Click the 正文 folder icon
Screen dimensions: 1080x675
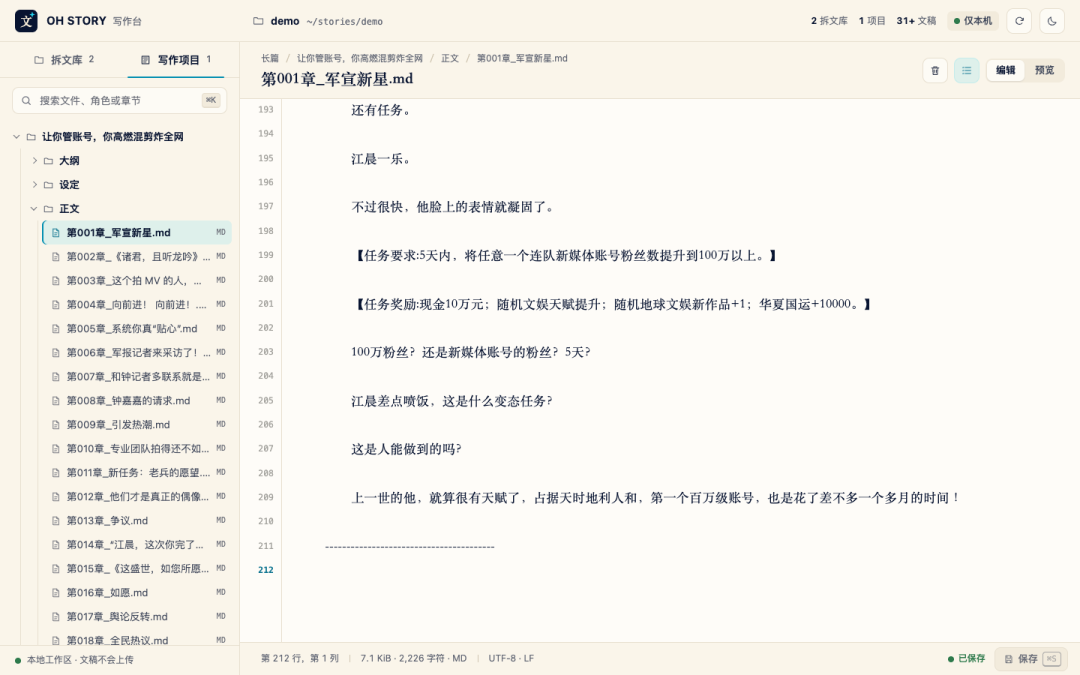48,209
